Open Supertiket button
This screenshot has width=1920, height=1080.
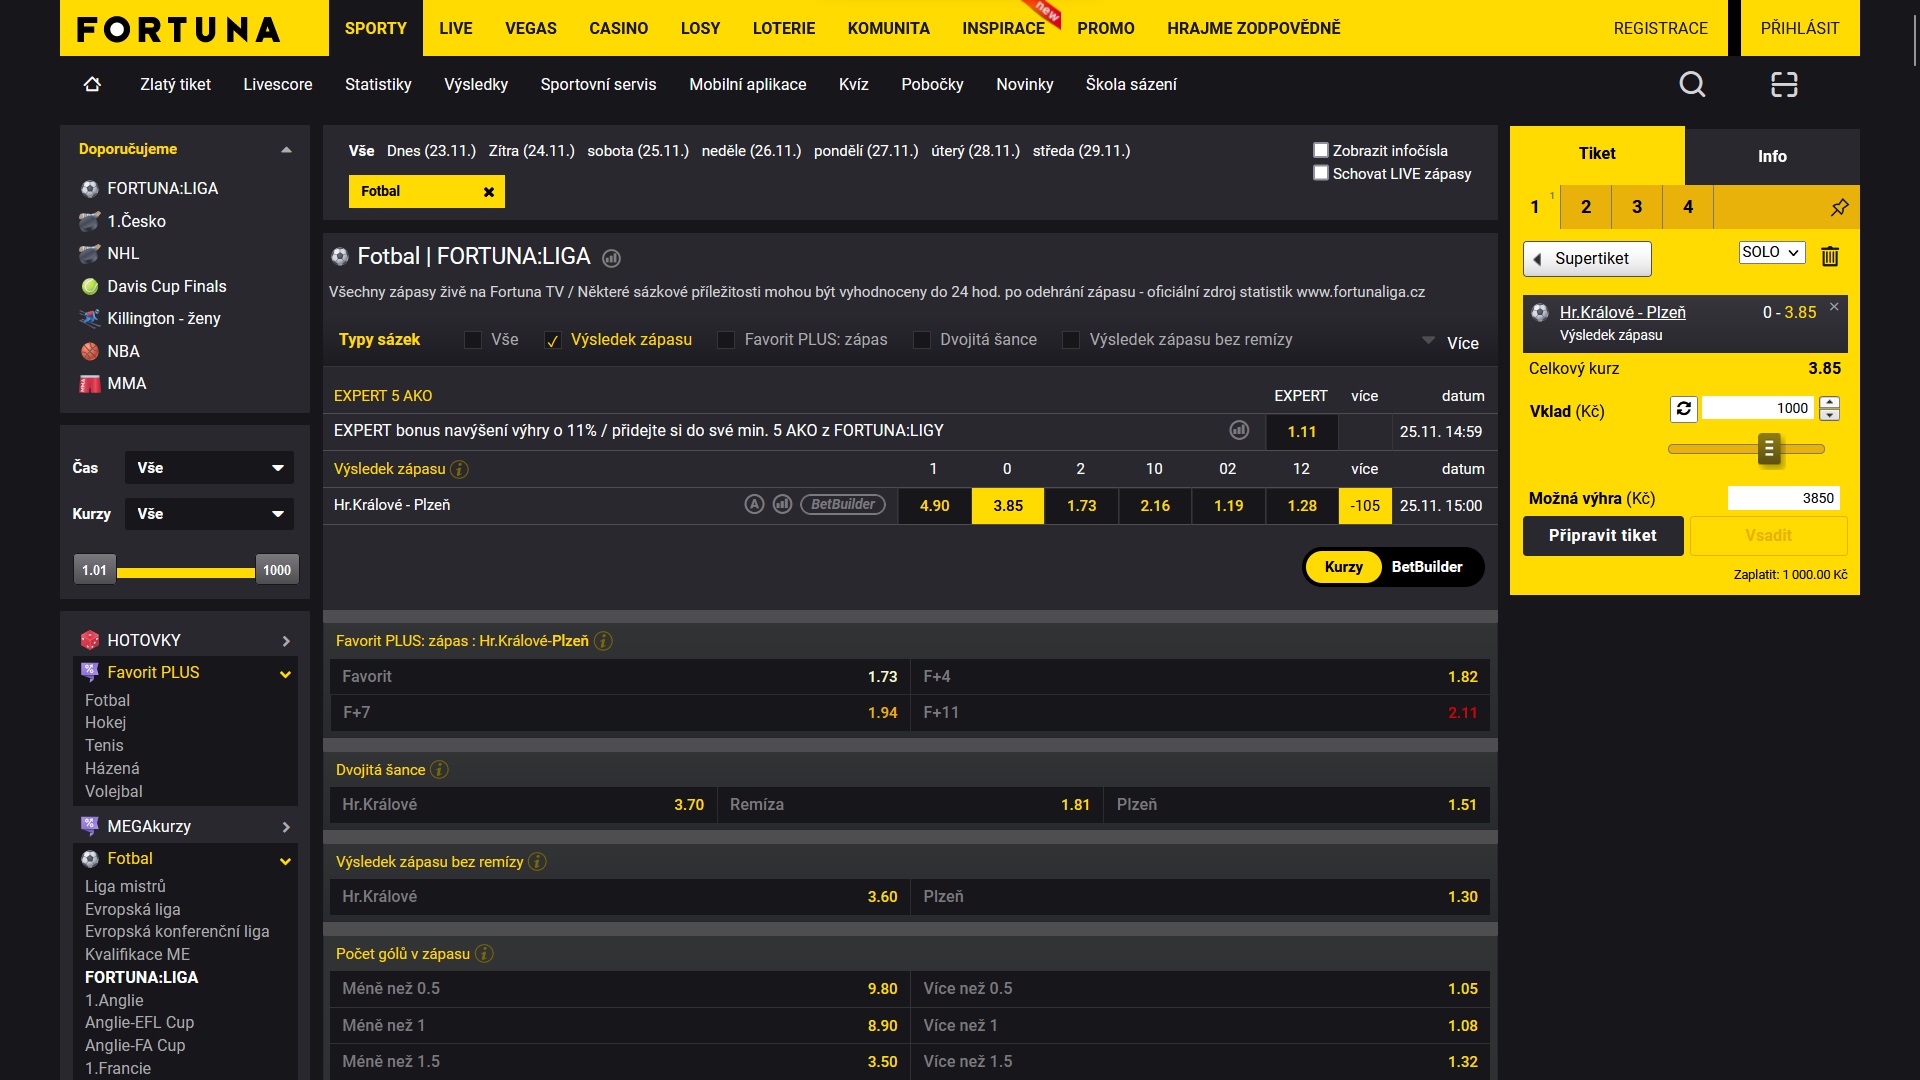pos(1587,258)
